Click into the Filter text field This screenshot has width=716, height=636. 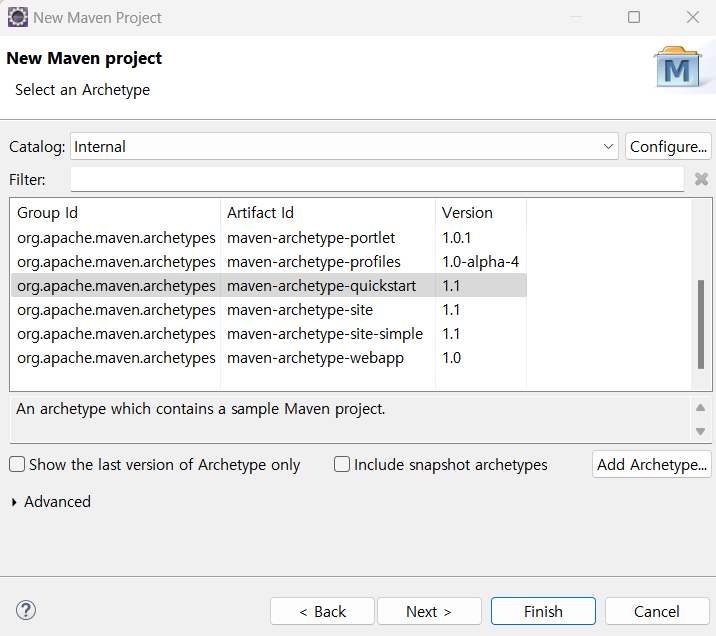tap(377, 179)
